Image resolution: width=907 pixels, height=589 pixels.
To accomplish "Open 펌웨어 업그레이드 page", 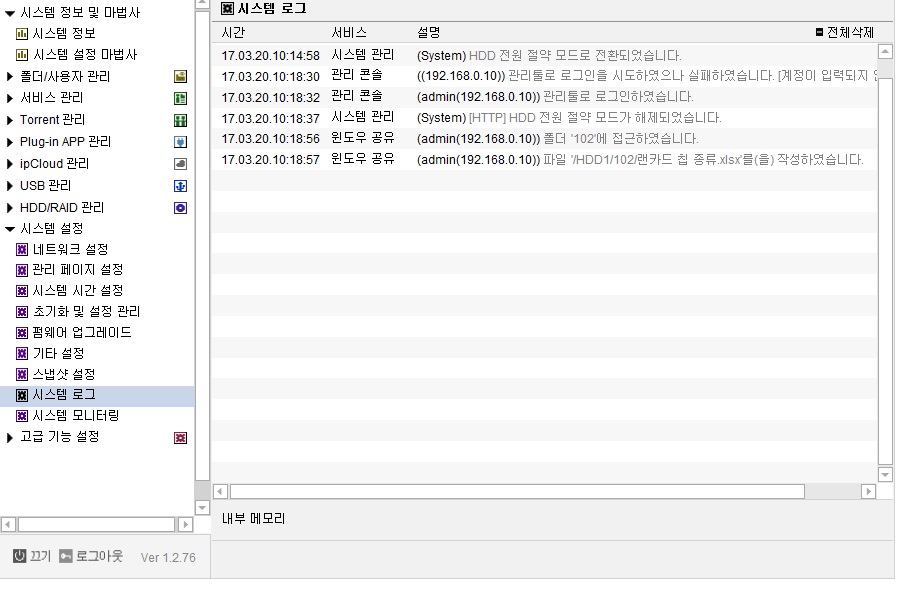I will pos(82,333).
